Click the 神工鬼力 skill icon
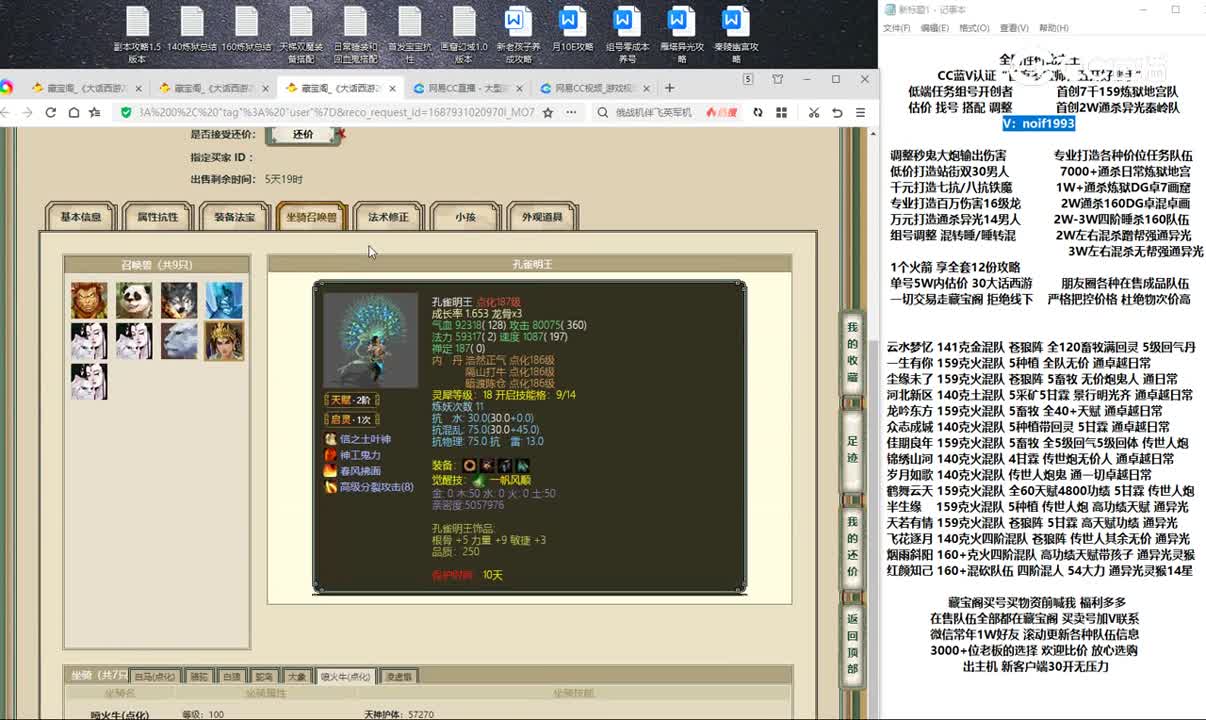Viewport: 1206px width, 720px height. click(331, 455)
